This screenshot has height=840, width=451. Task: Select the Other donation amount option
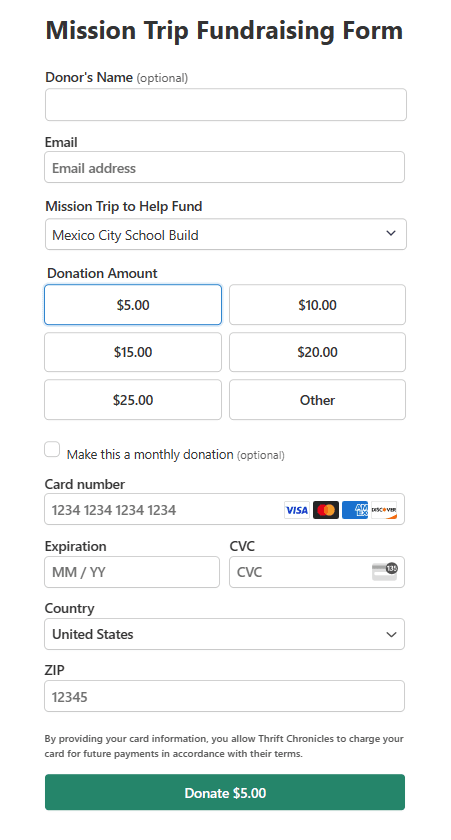[x=317, y=400]
